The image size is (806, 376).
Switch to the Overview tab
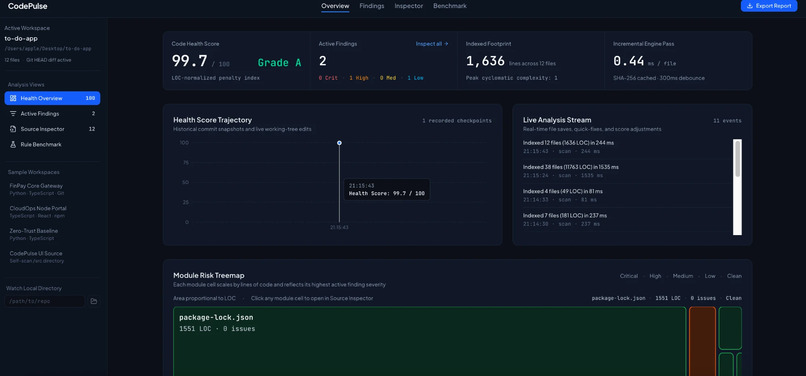coord(335,6)
